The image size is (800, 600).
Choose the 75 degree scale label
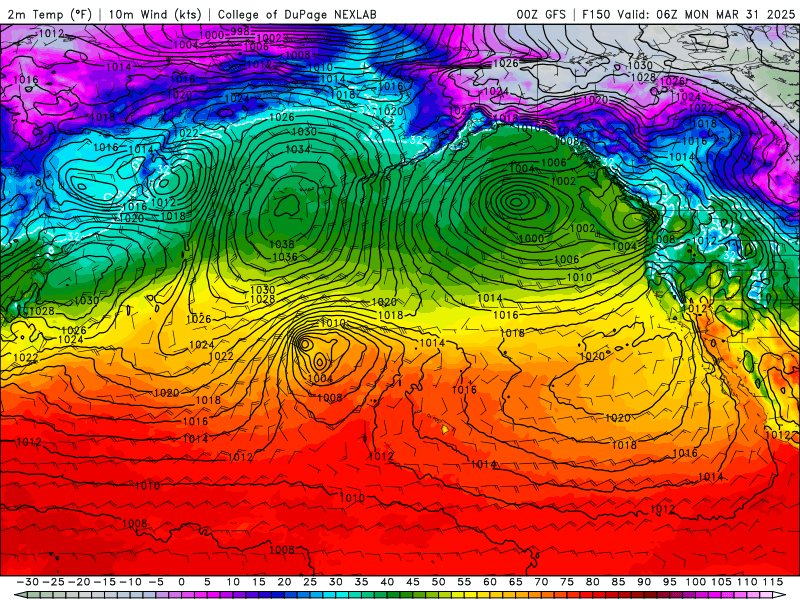point(567,582)
